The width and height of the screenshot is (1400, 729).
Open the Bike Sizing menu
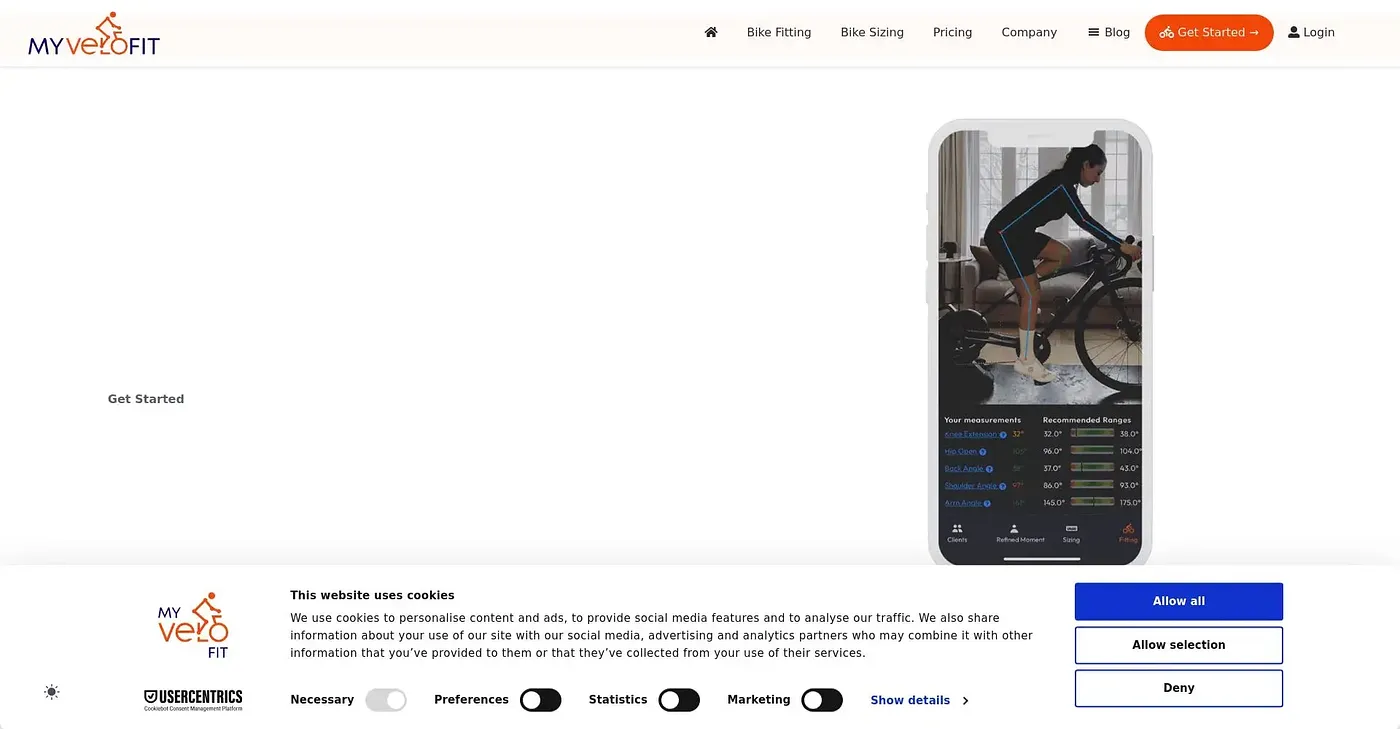click(872, 32)
